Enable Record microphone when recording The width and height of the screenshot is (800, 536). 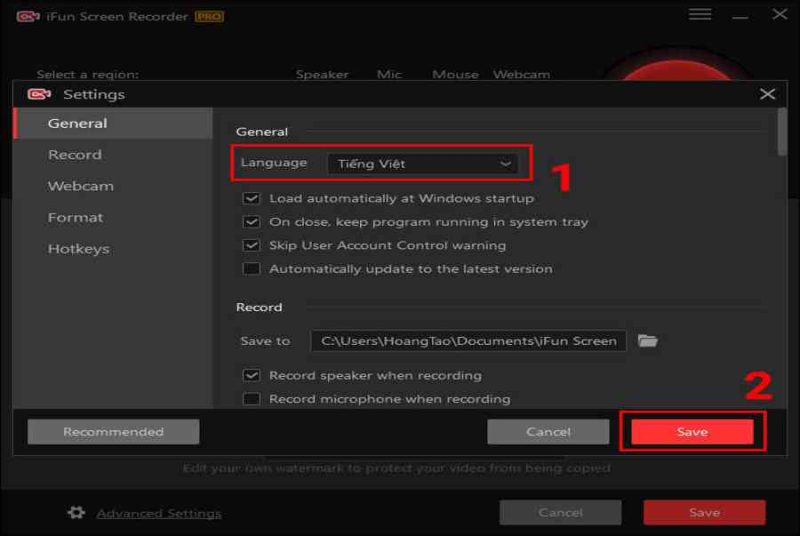[x=251, y=399]
